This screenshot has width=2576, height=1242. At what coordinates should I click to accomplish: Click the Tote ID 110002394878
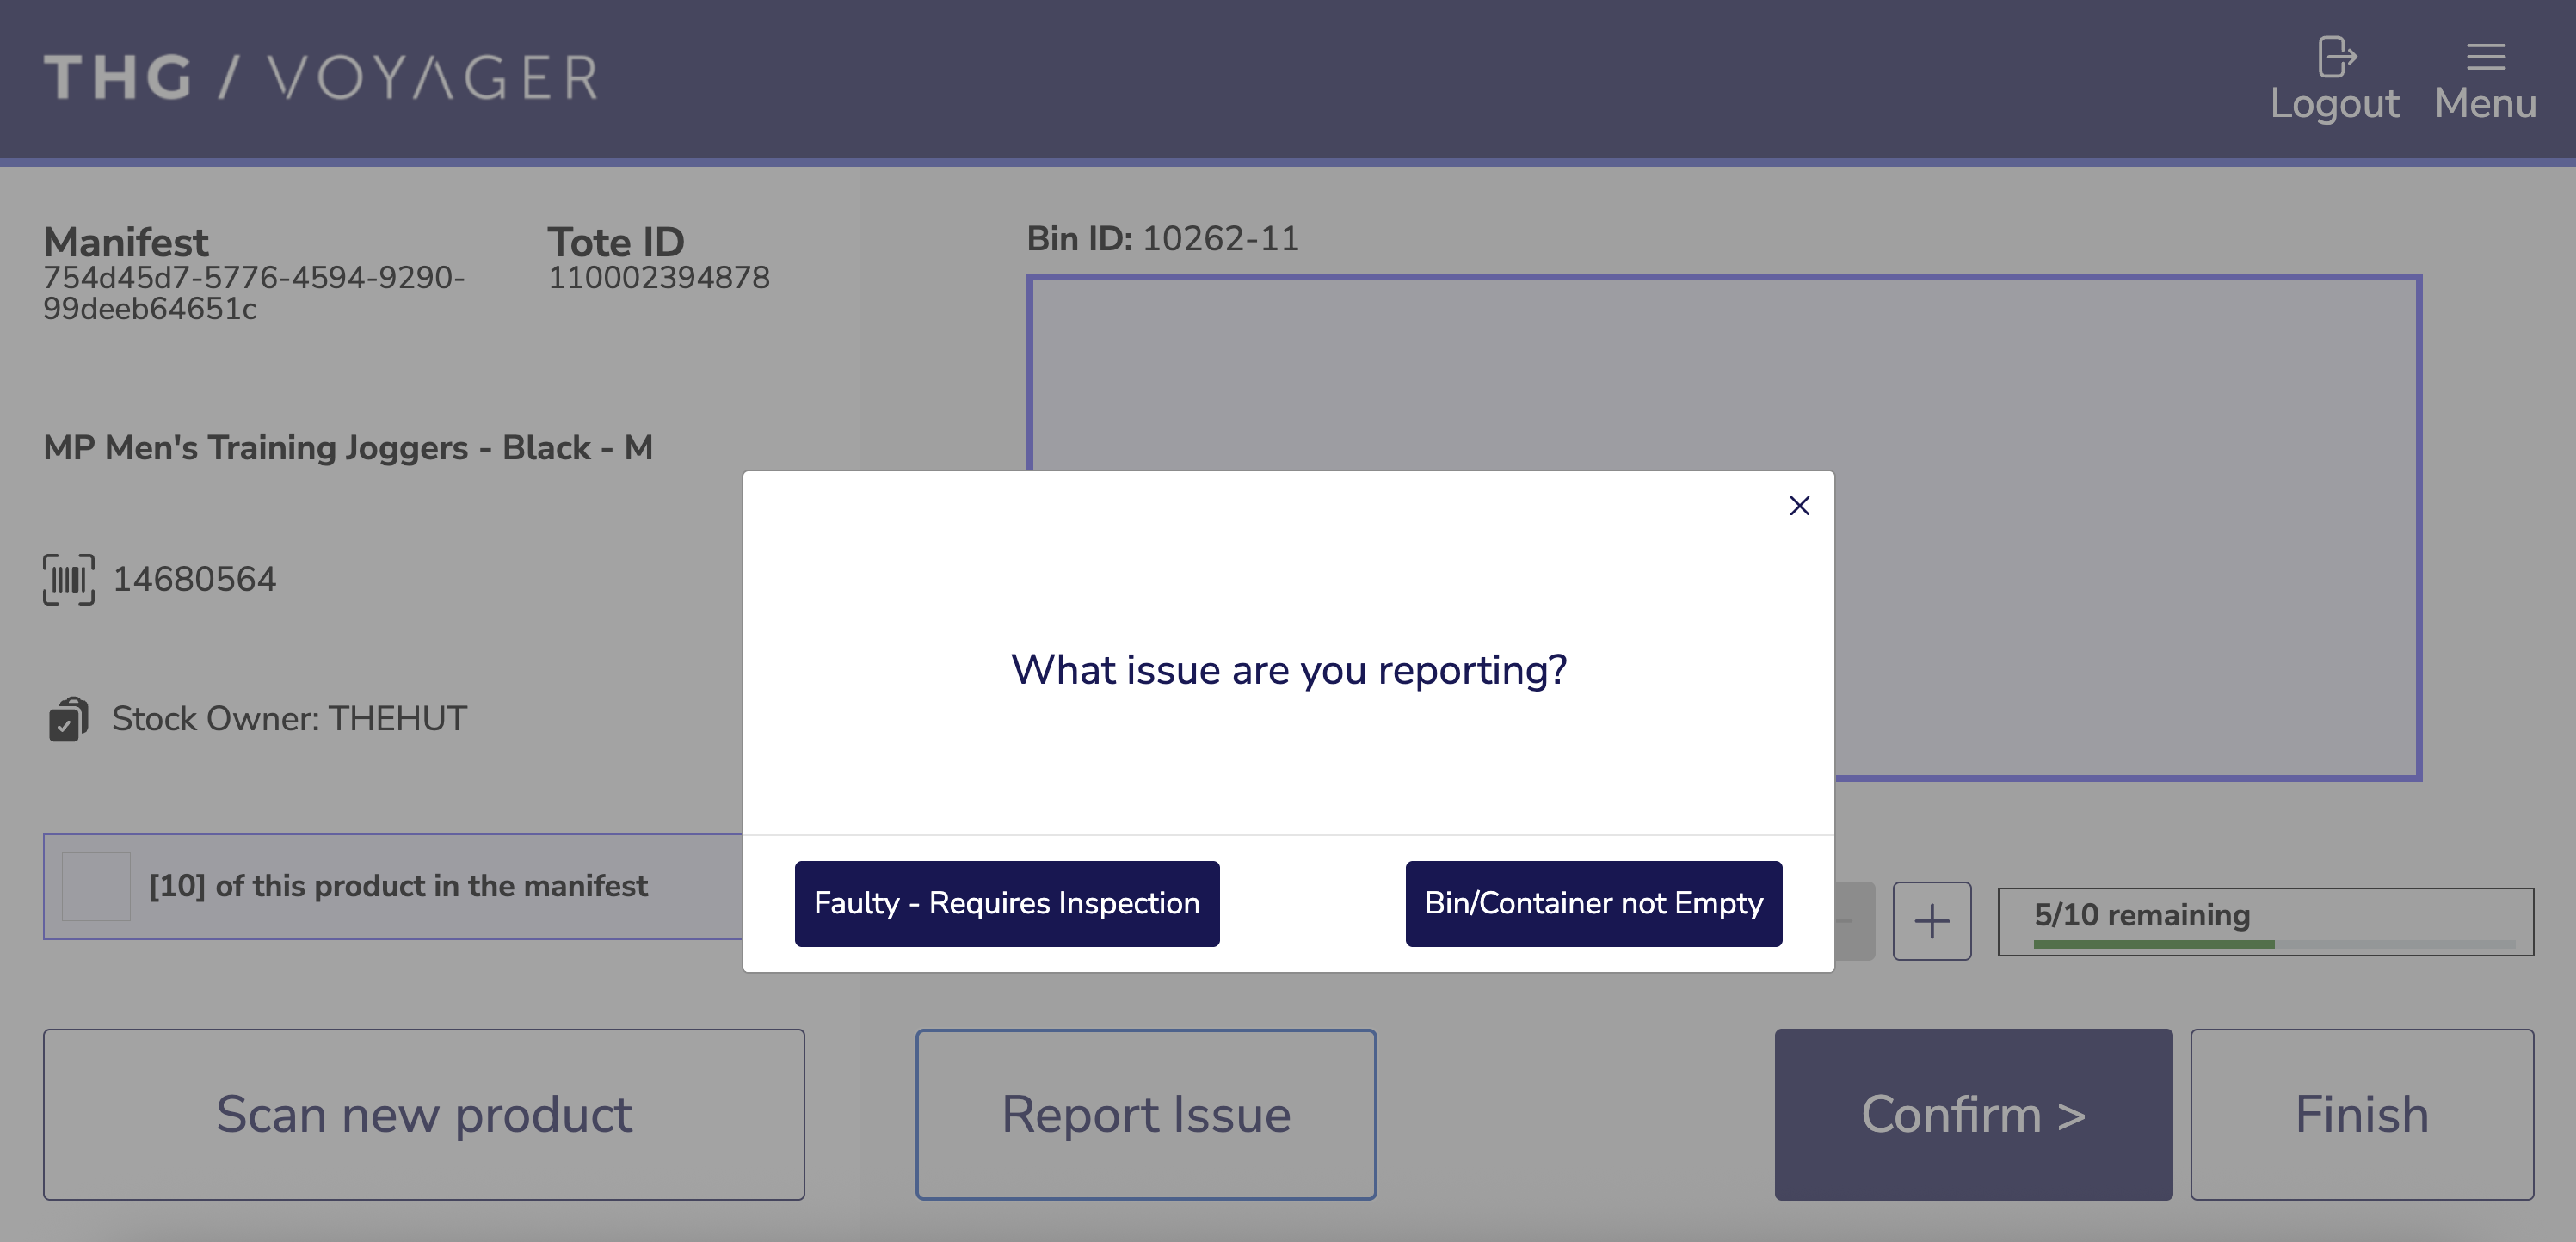tap(660, 278)
